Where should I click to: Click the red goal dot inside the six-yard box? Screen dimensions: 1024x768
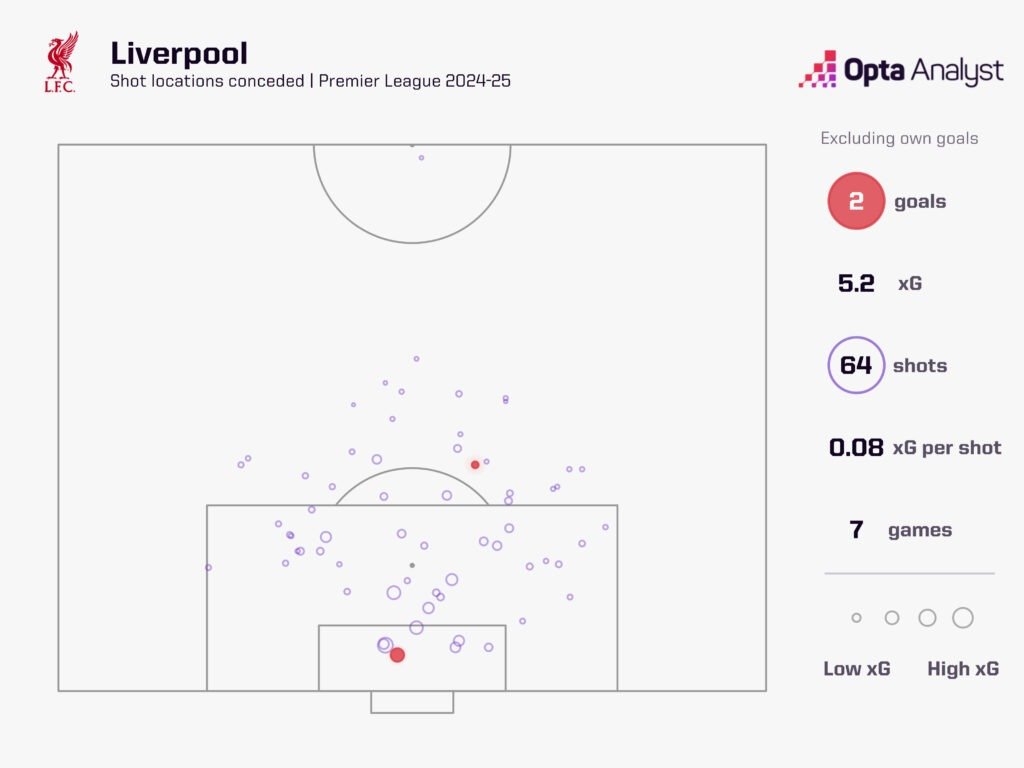(x=397, y=655)
